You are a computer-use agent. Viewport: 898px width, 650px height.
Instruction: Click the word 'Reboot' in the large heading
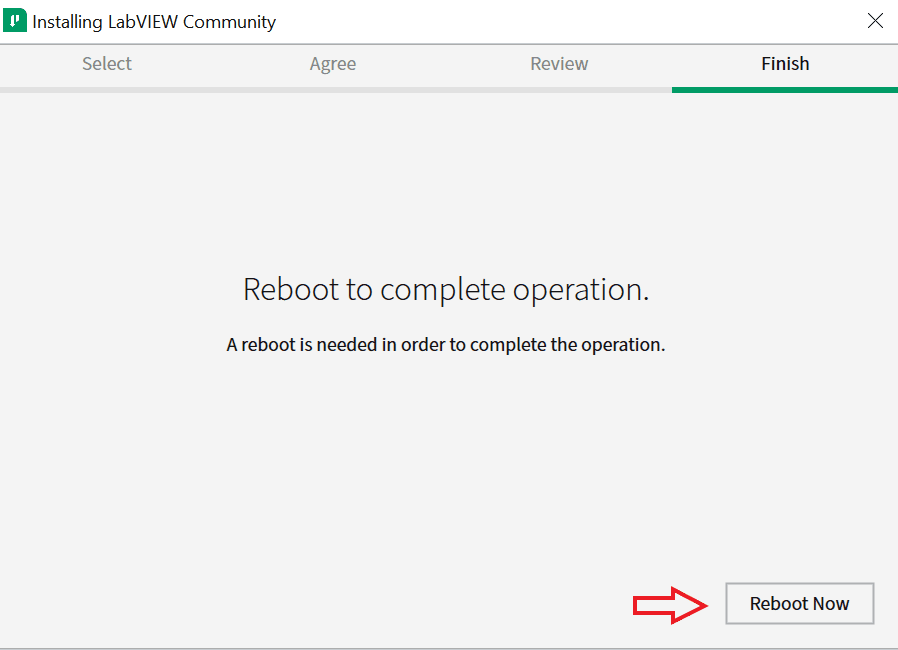click(x=291, y=289)
